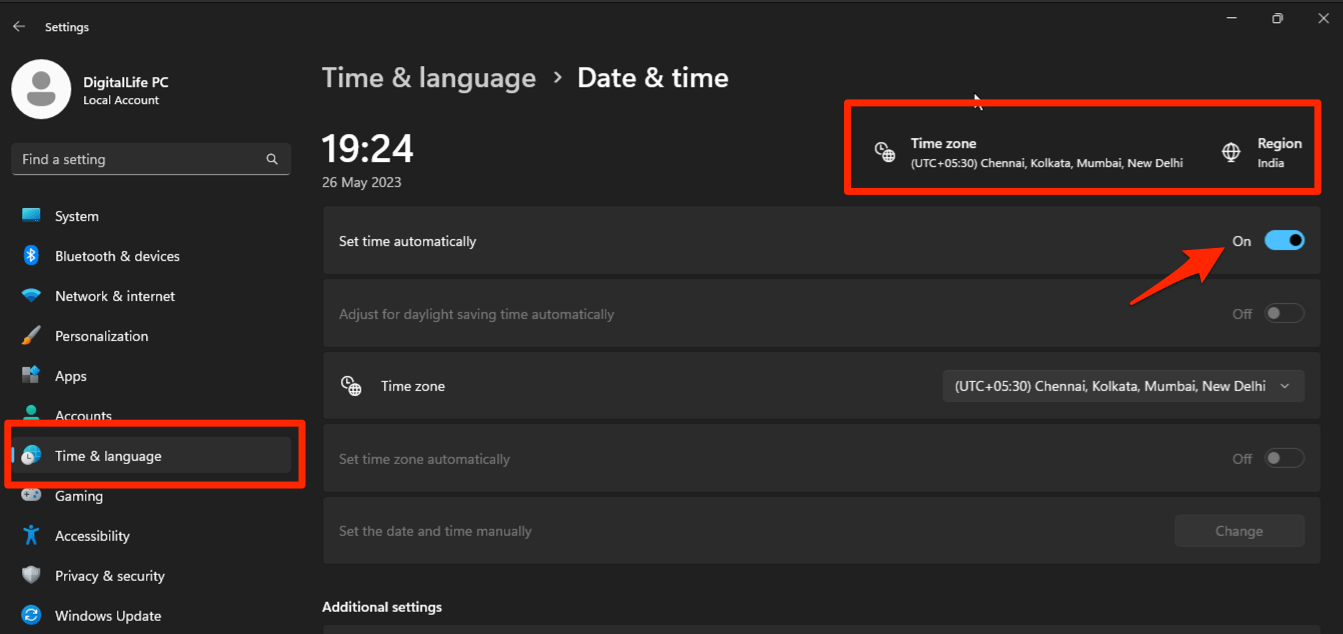Click the Network & internet Wi-Fi icon

point(29,296)
